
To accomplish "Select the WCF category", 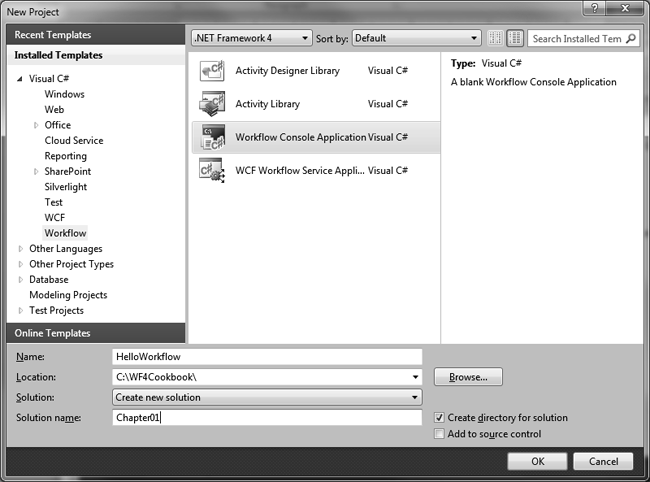I will (x=55, y=218).
